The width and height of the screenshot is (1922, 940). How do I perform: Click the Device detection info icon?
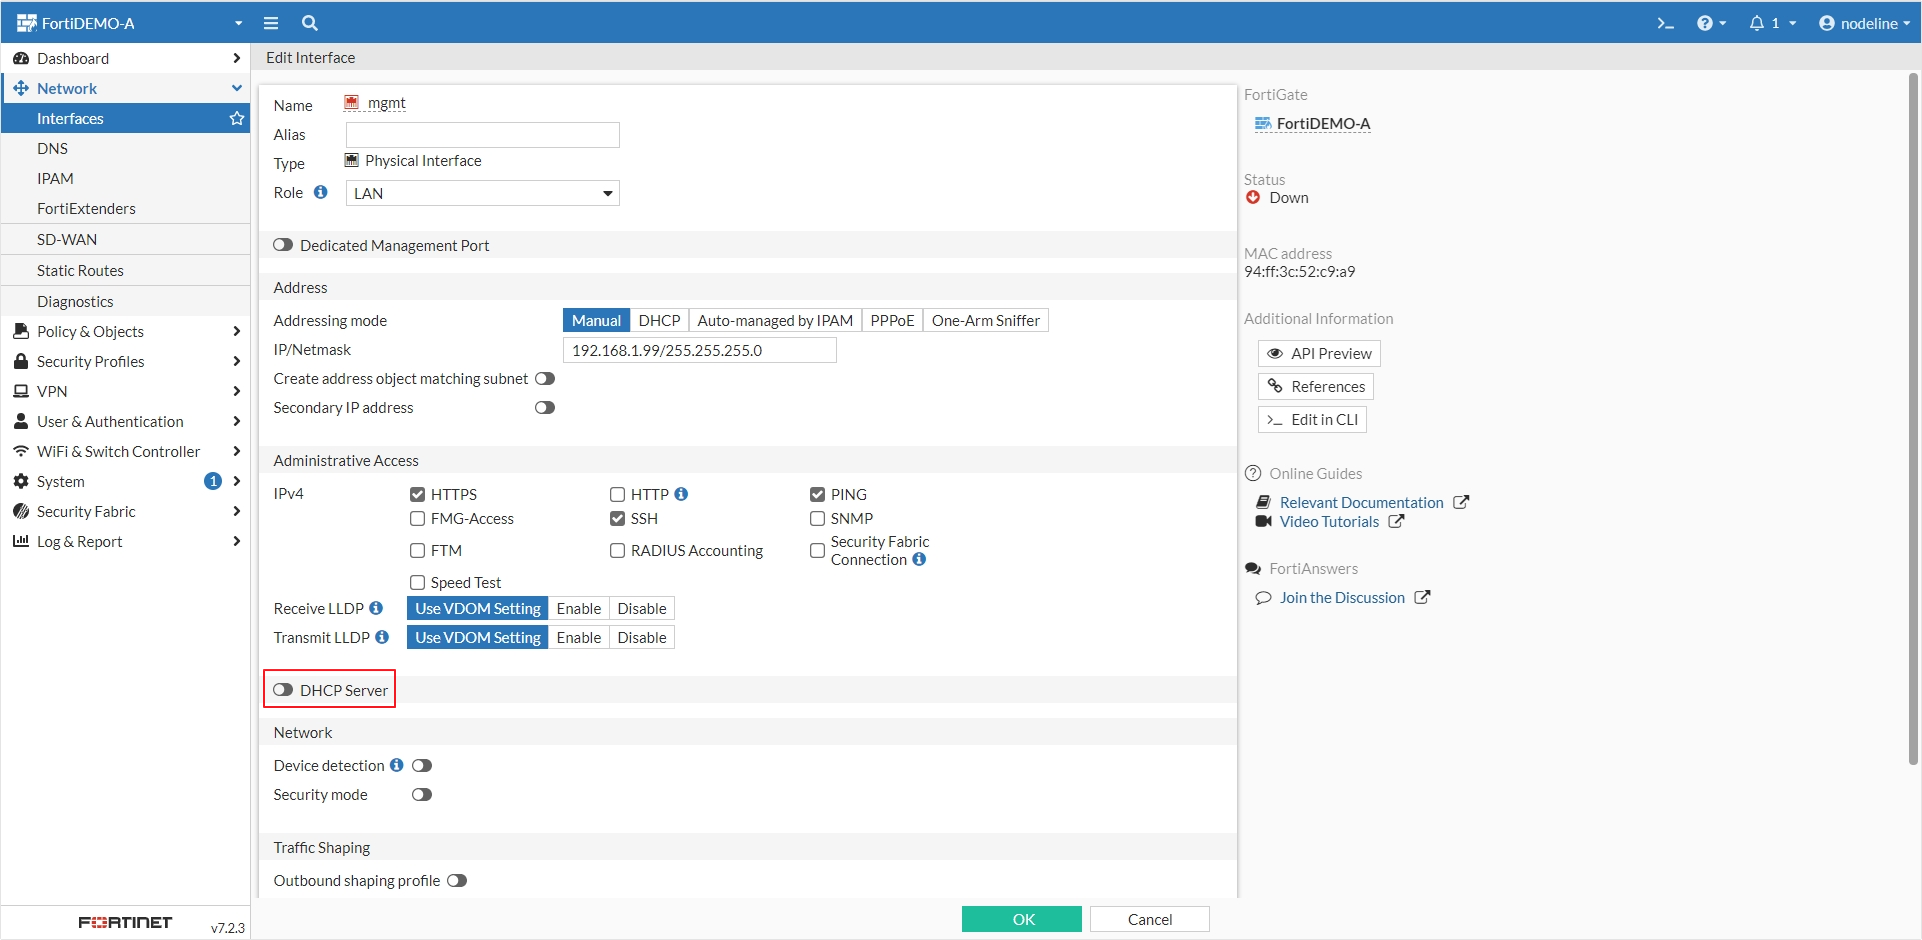pos(397,765)
